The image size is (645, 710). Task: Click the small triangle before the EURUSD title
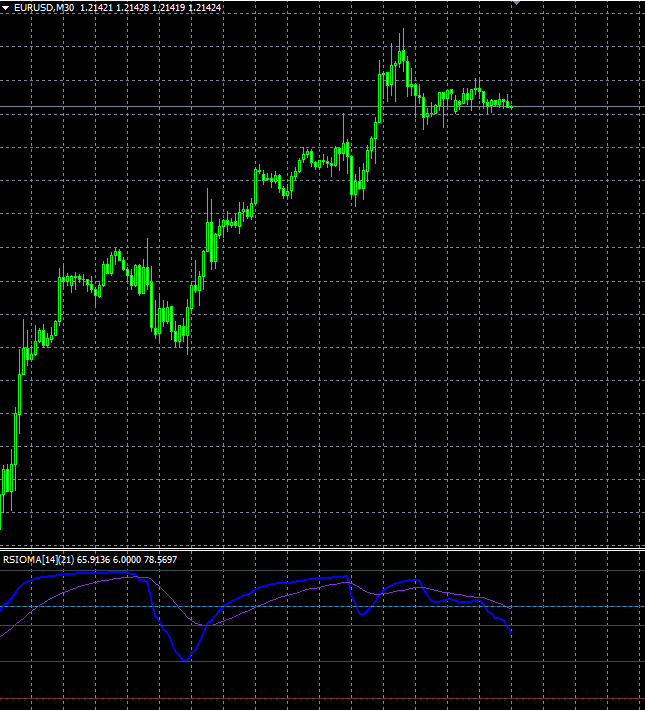click(x=7, y=7)
